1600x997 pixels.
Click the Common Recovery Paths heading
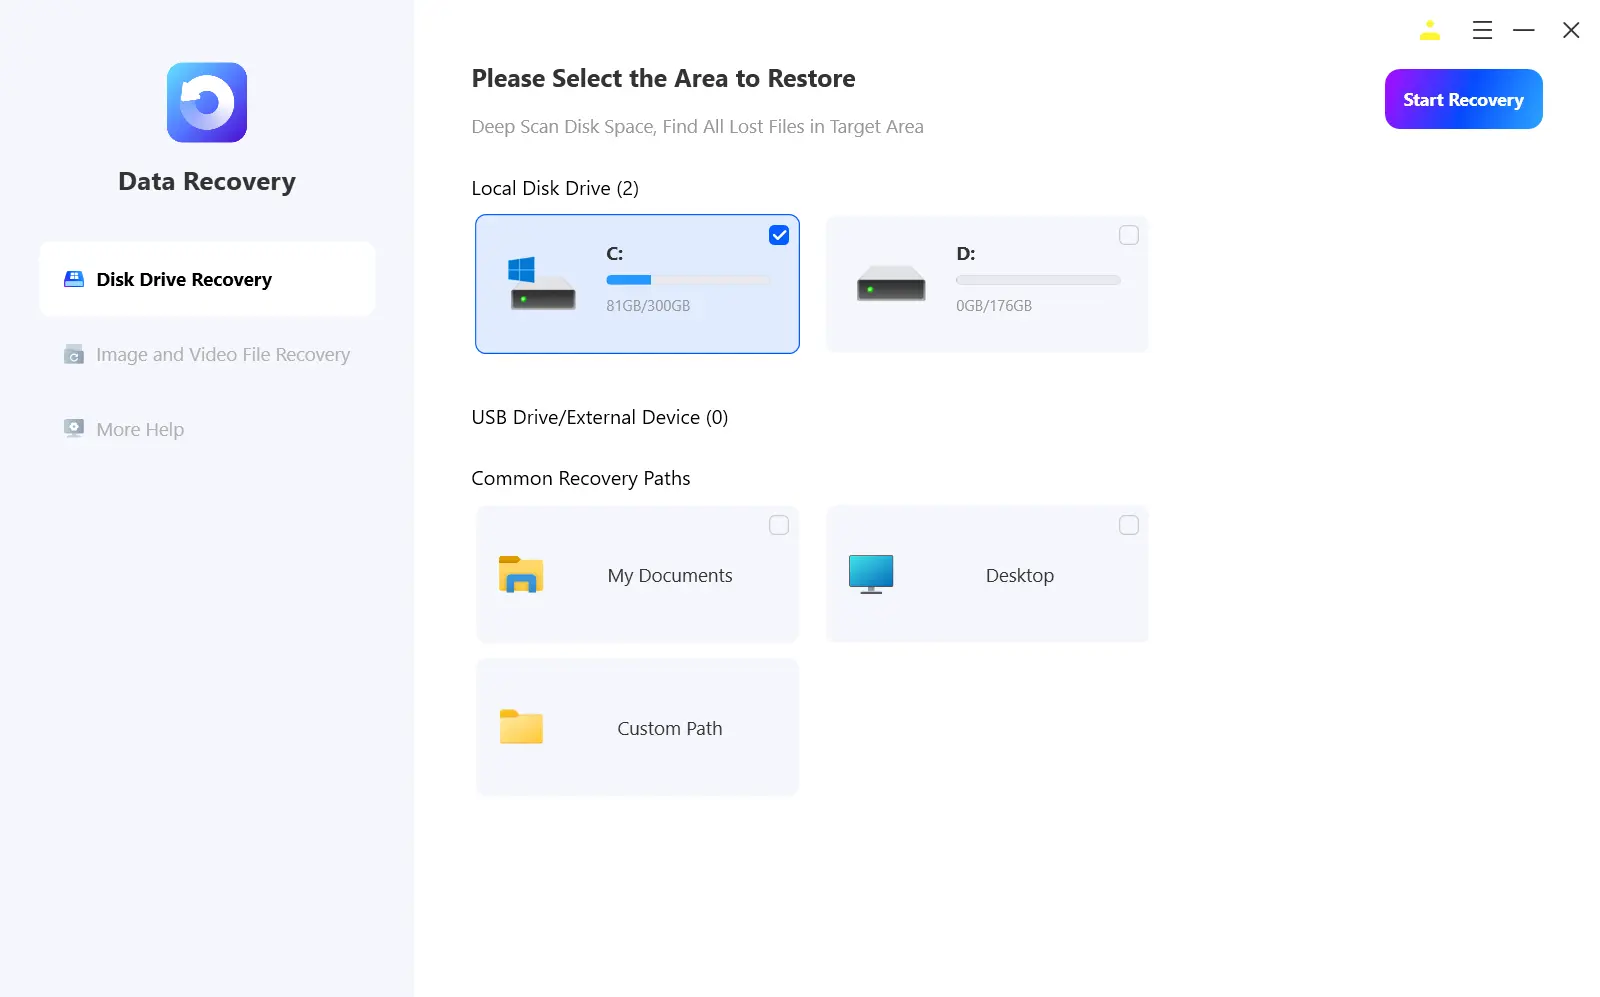pos(581,478)
